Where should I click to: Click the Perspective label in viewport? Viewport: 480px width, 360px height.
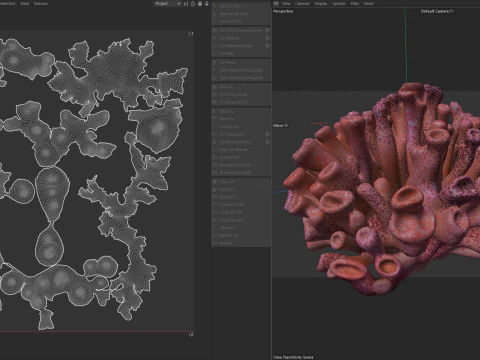pos(283,11)
